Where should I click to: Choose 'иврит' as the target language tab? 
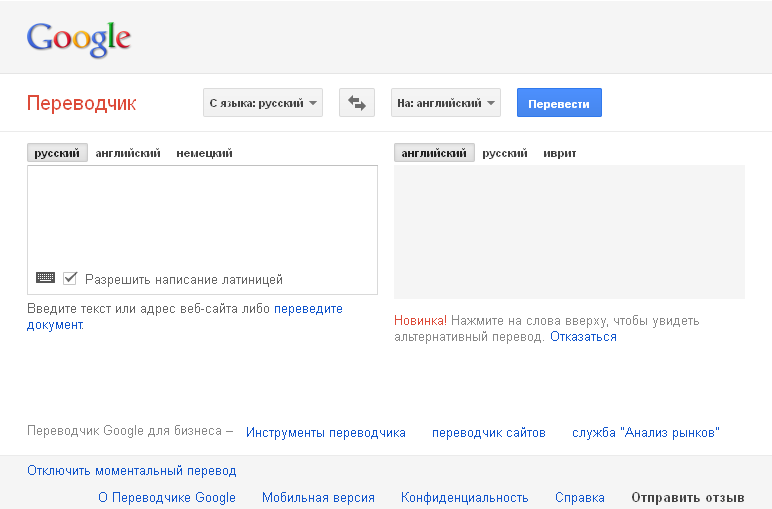pos(560,153)
